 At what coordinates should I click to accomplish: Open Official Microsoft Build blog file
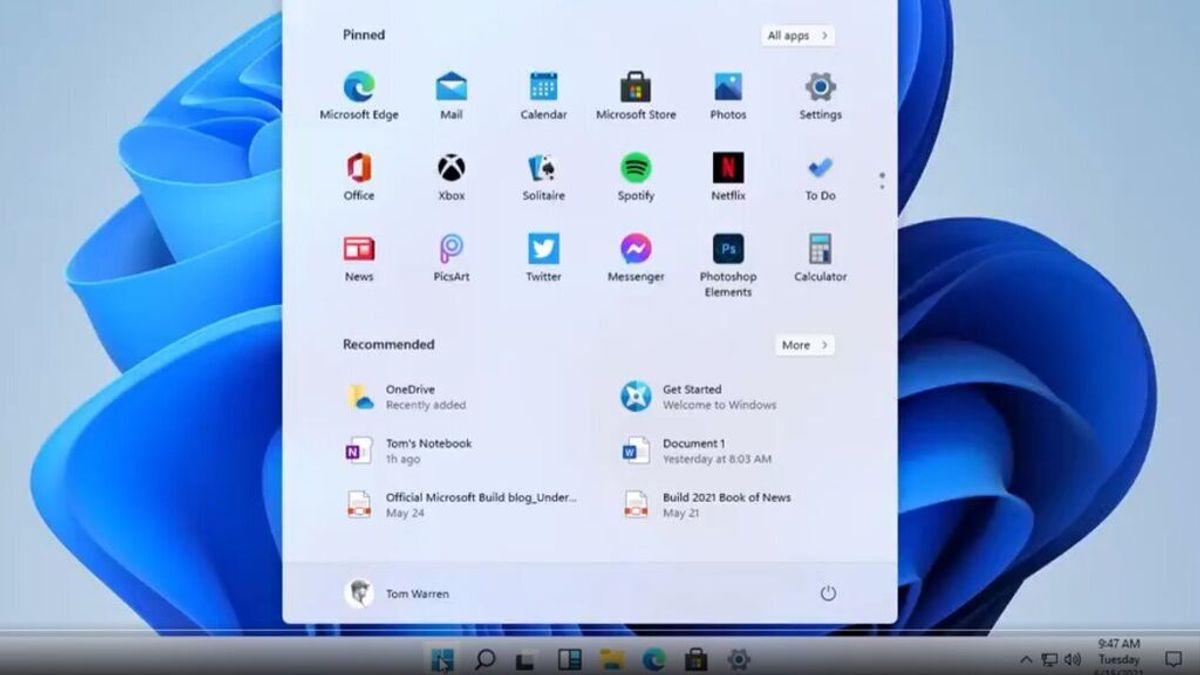pyautogui.click(x=460, y=505)
